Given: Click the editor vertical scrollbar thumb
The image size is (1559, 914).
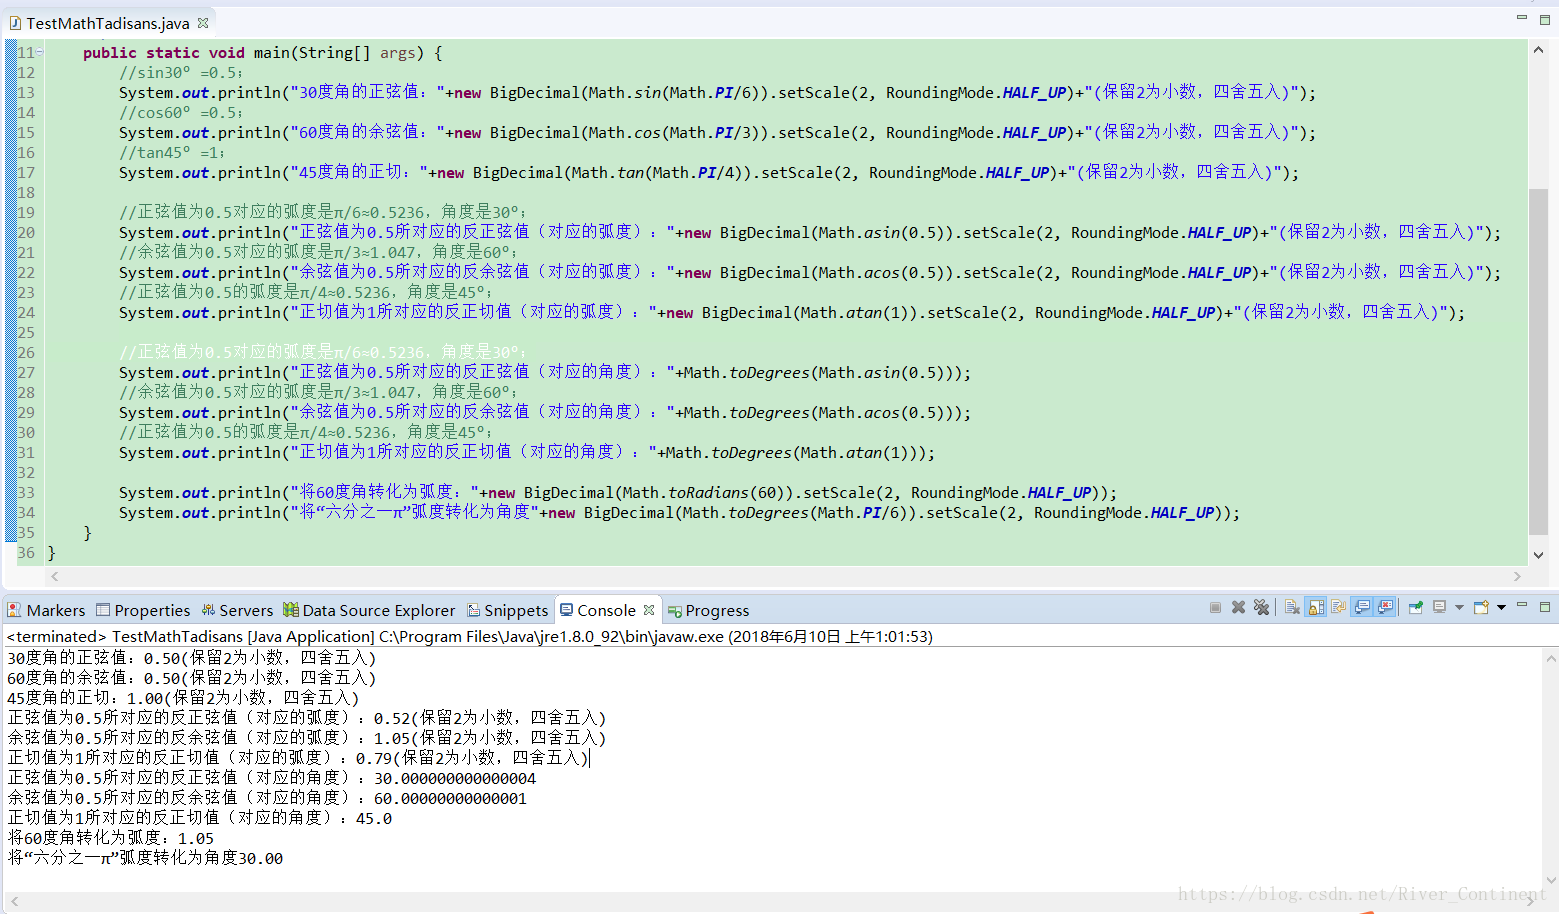Looking at the screenshot, I should 1538,362.
